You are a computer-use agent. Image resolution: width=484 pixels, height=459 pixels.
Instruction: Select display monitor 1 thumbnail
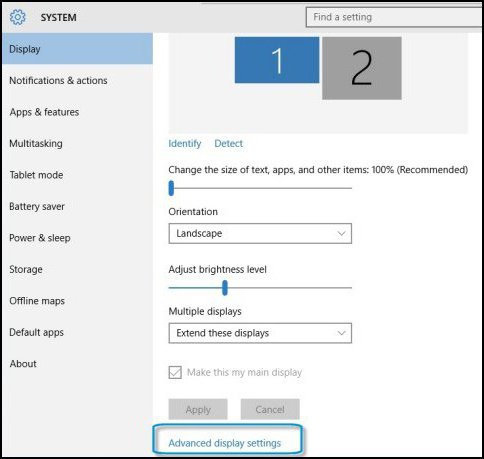pos(277,60)
